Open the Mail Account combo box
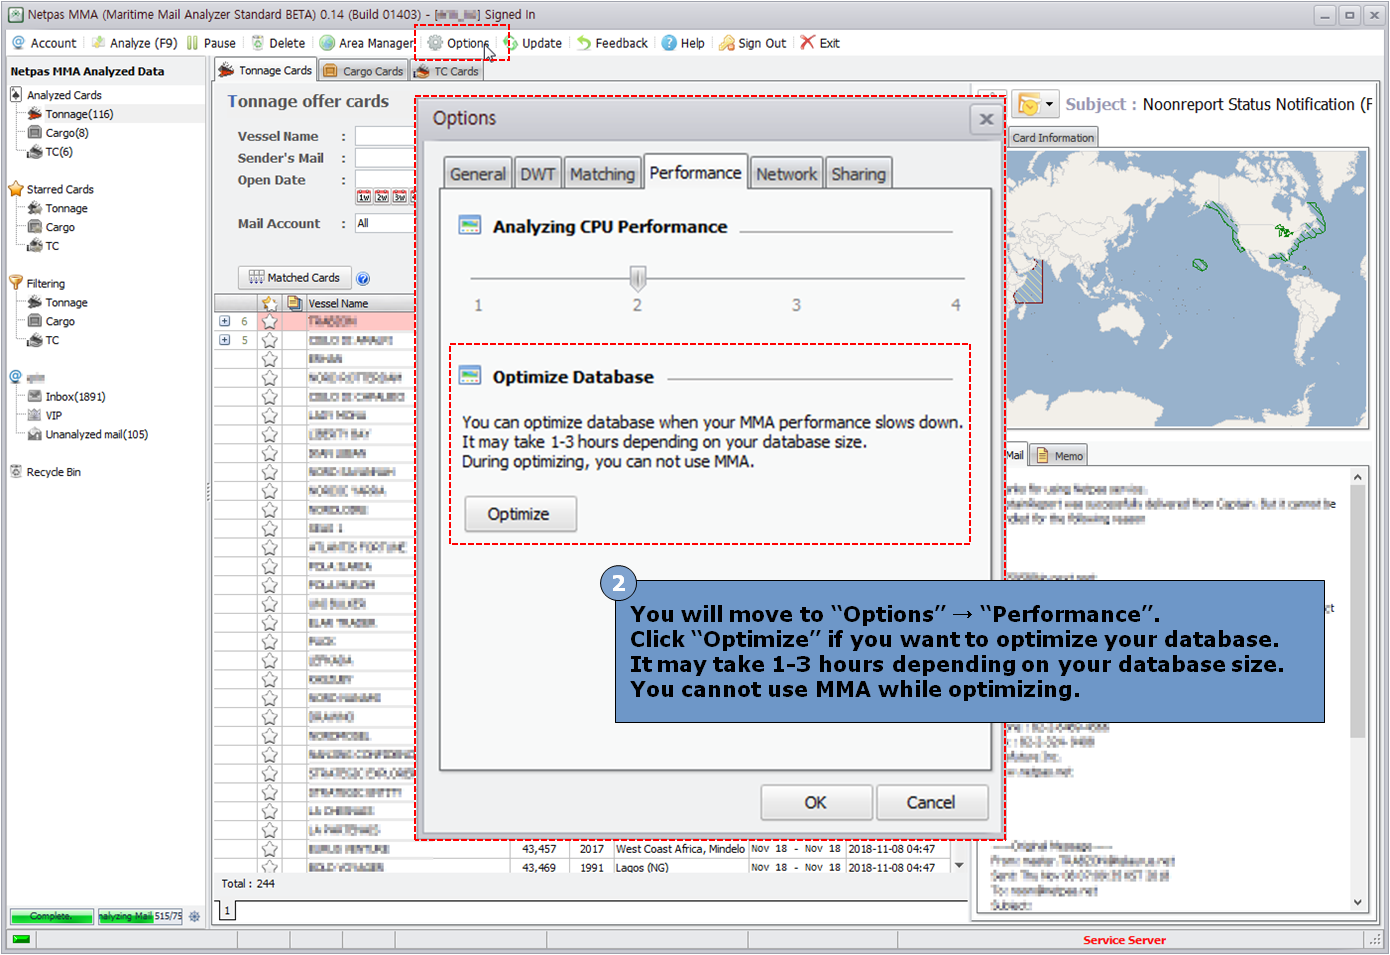Image resolution: width=1390 pixels, height=955 pixels. (x=385, y=223)
